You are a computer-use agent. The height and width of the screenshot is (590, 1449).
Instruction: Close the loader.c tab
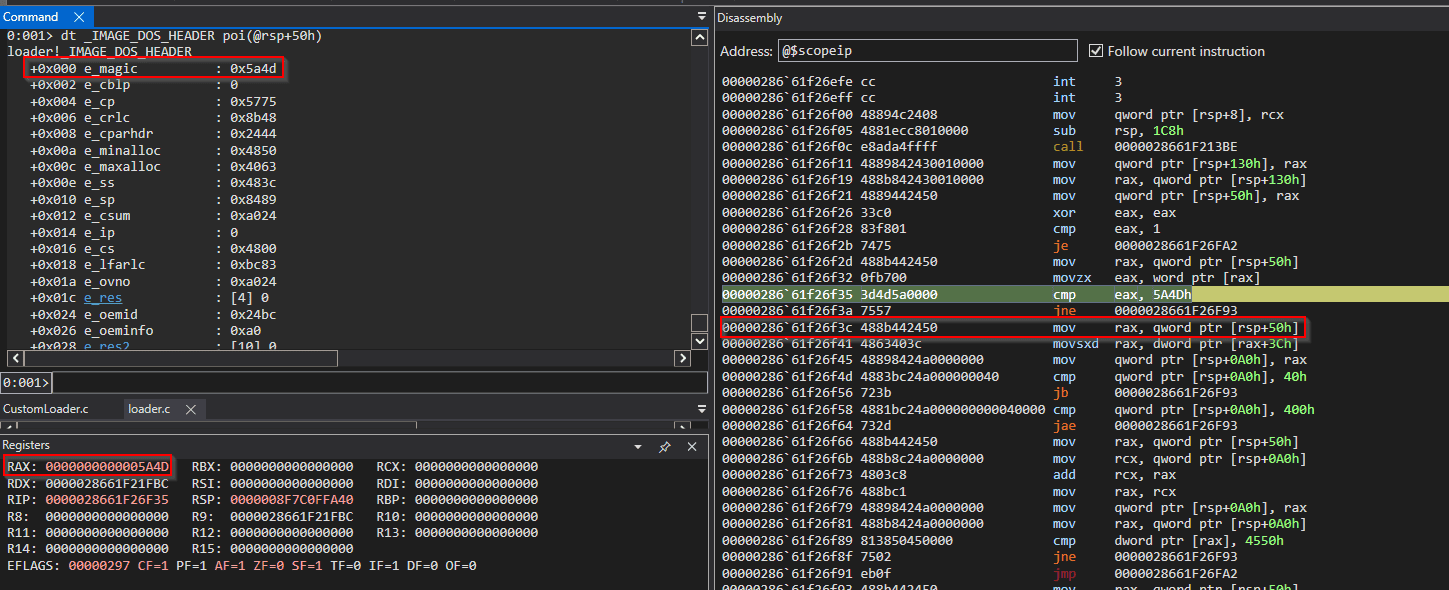[x=190, y=409]
